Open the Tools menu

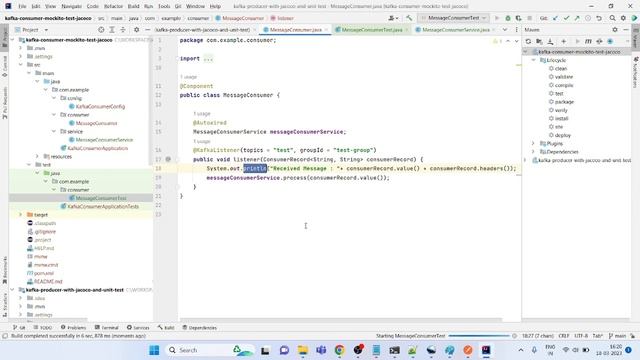pyautogui.click(x=164, y=6)
